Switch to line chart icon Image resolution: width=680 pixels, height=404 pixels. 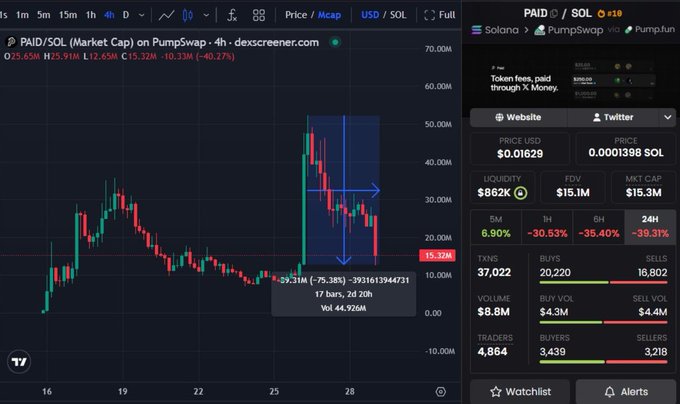click(x=167, y=16)
